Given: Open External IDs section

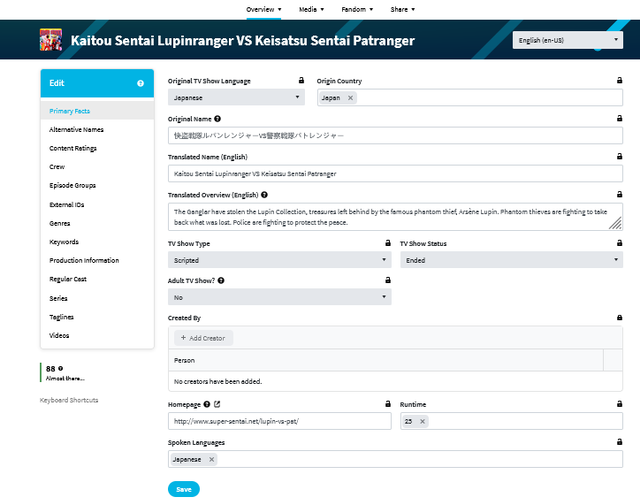Looking at the screenshot, I should [67, 204].
